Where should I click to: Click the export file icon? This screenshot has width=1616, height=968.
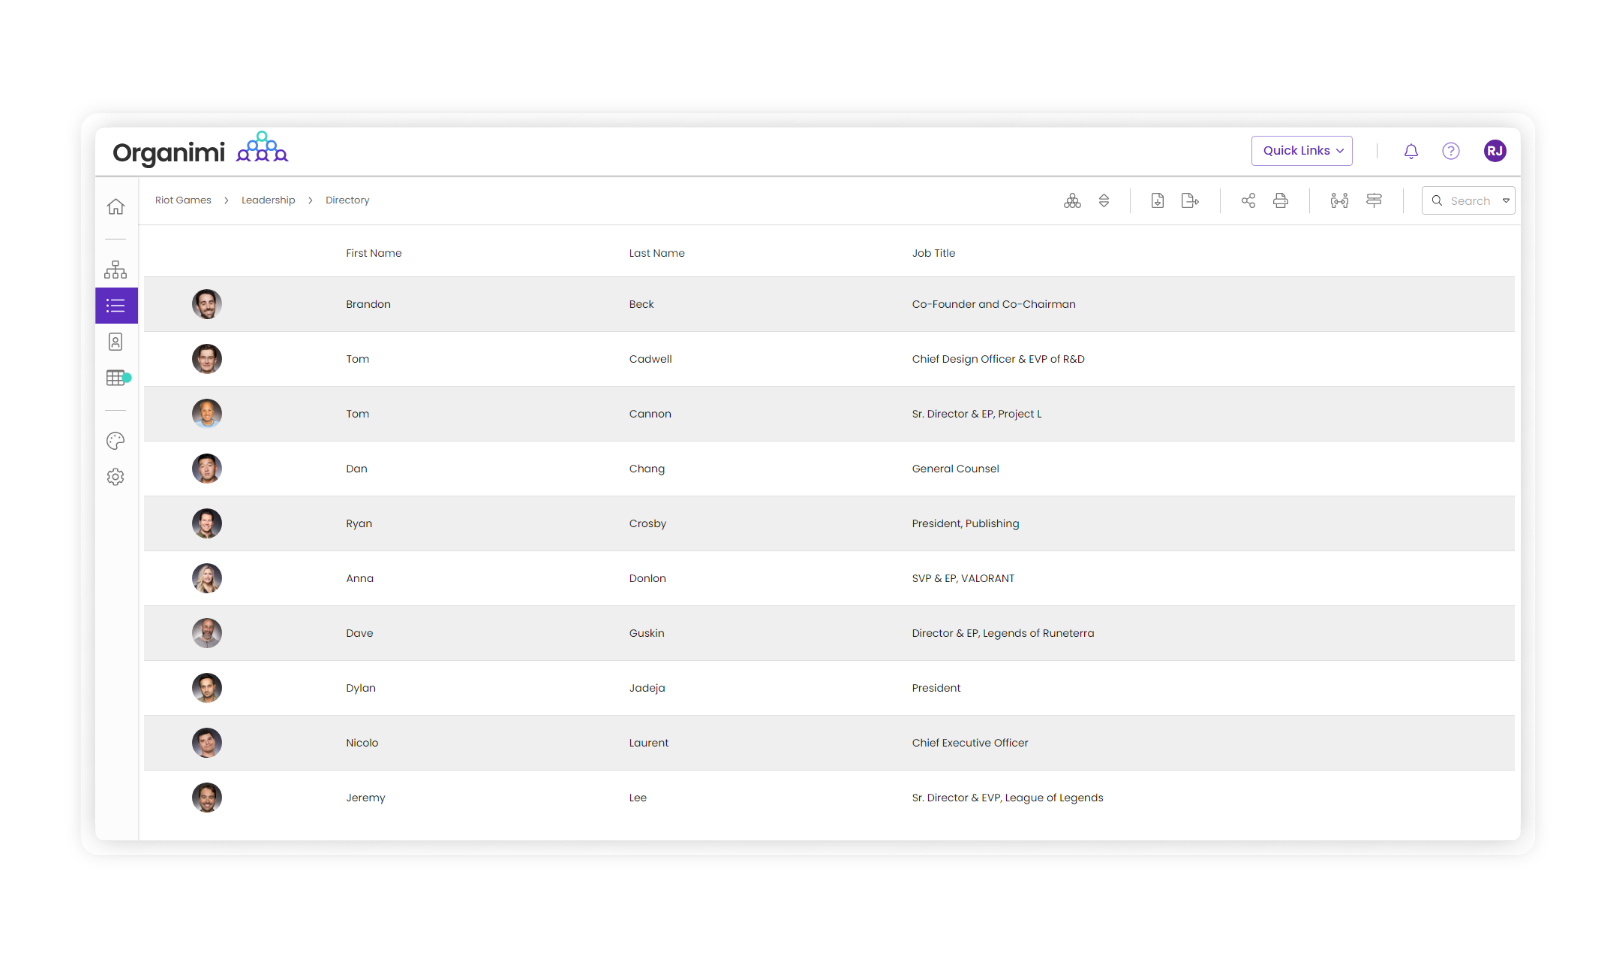(x=1190, y=201)
